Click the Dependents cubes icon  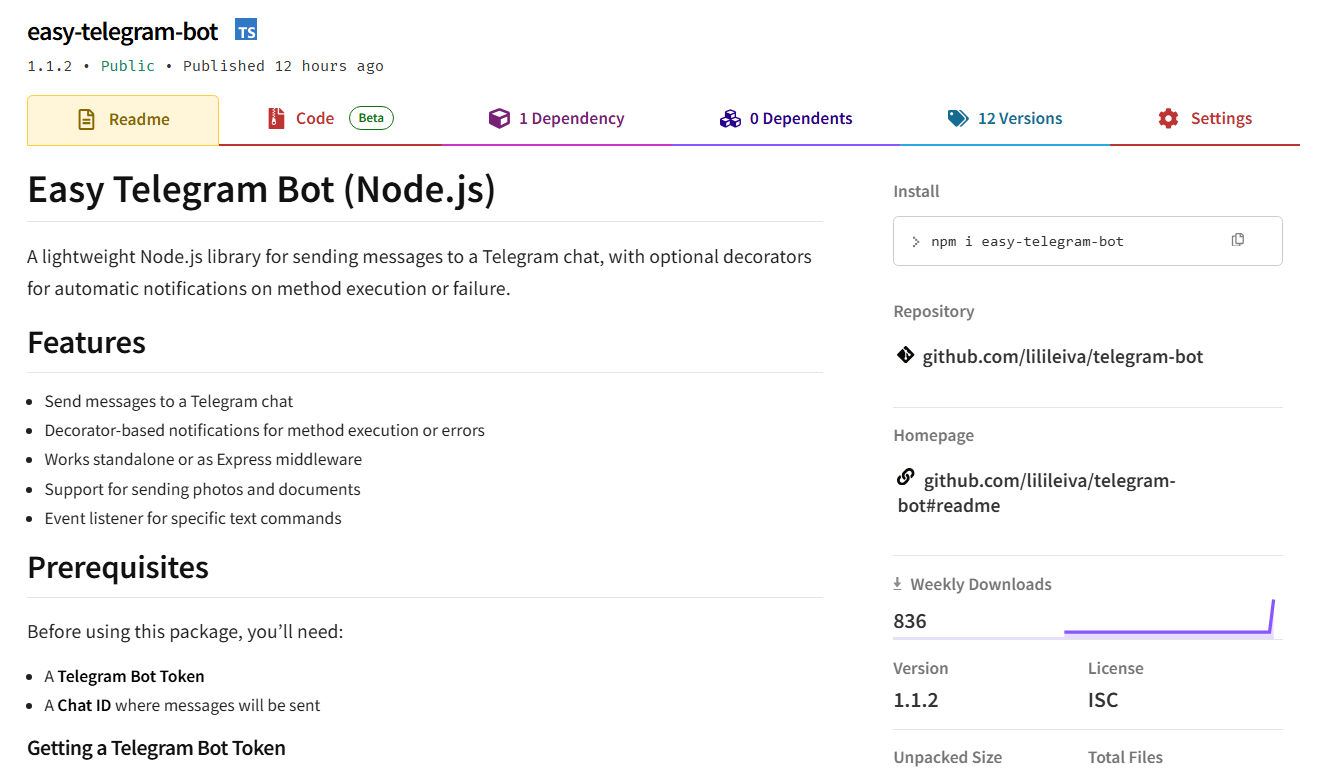(730, 119)
